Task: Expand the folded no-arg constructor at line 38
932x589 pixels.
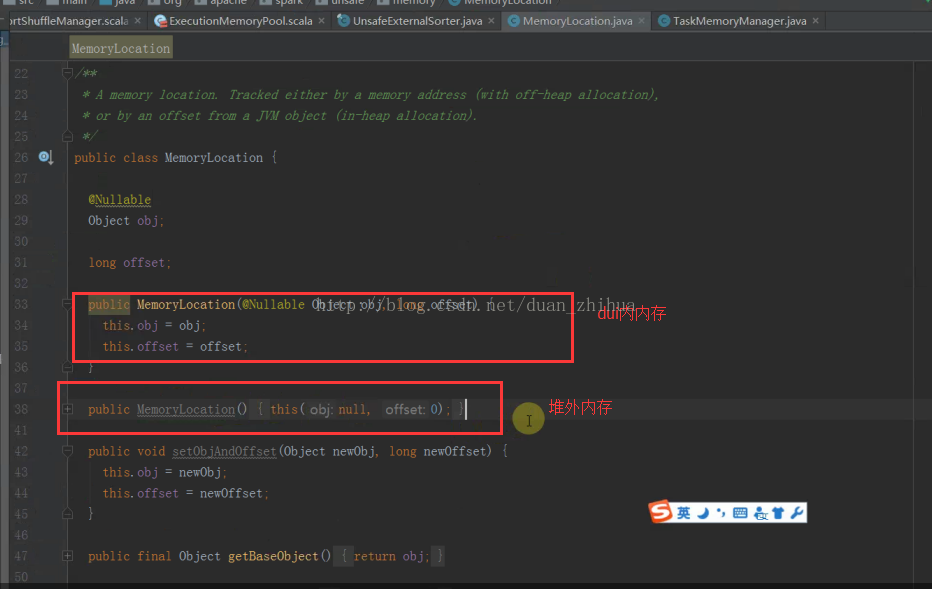Action: tap(67, 409)
